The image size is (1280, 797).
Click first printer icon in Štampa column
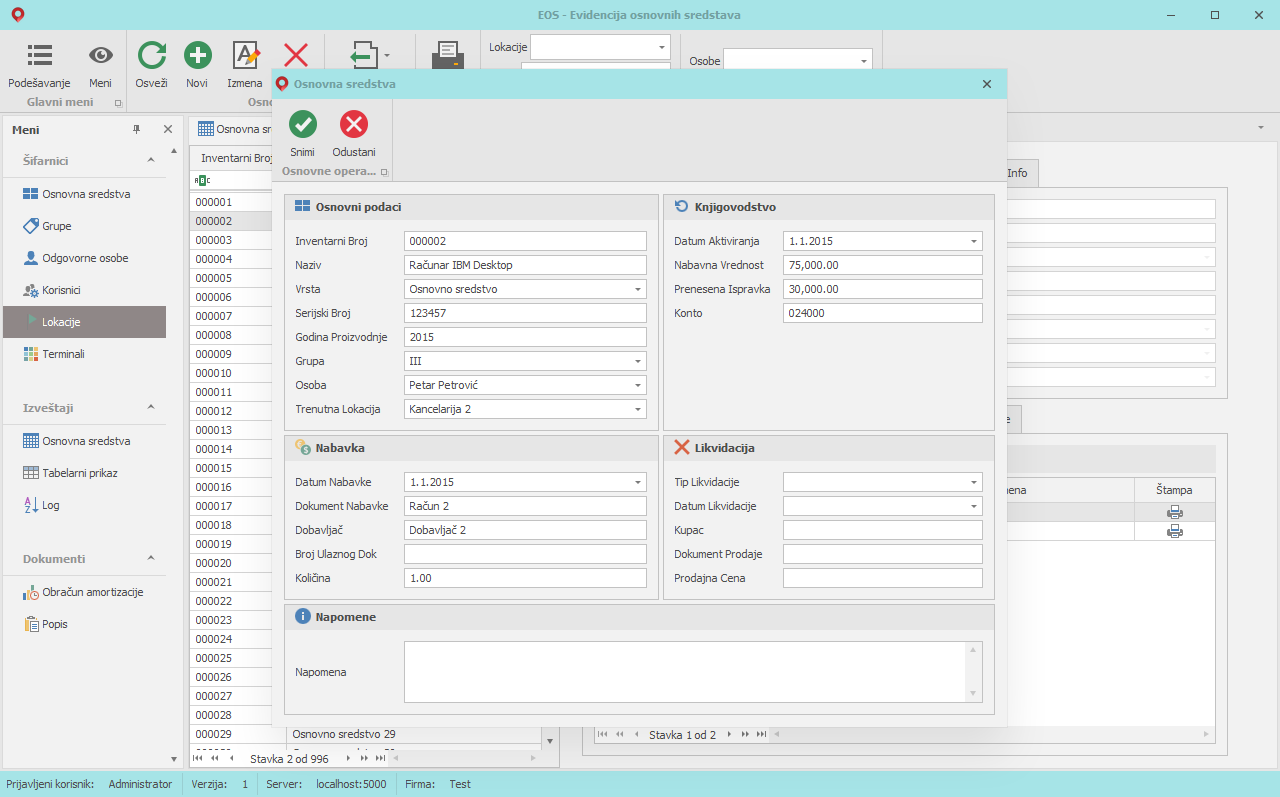coord(1175,512)
